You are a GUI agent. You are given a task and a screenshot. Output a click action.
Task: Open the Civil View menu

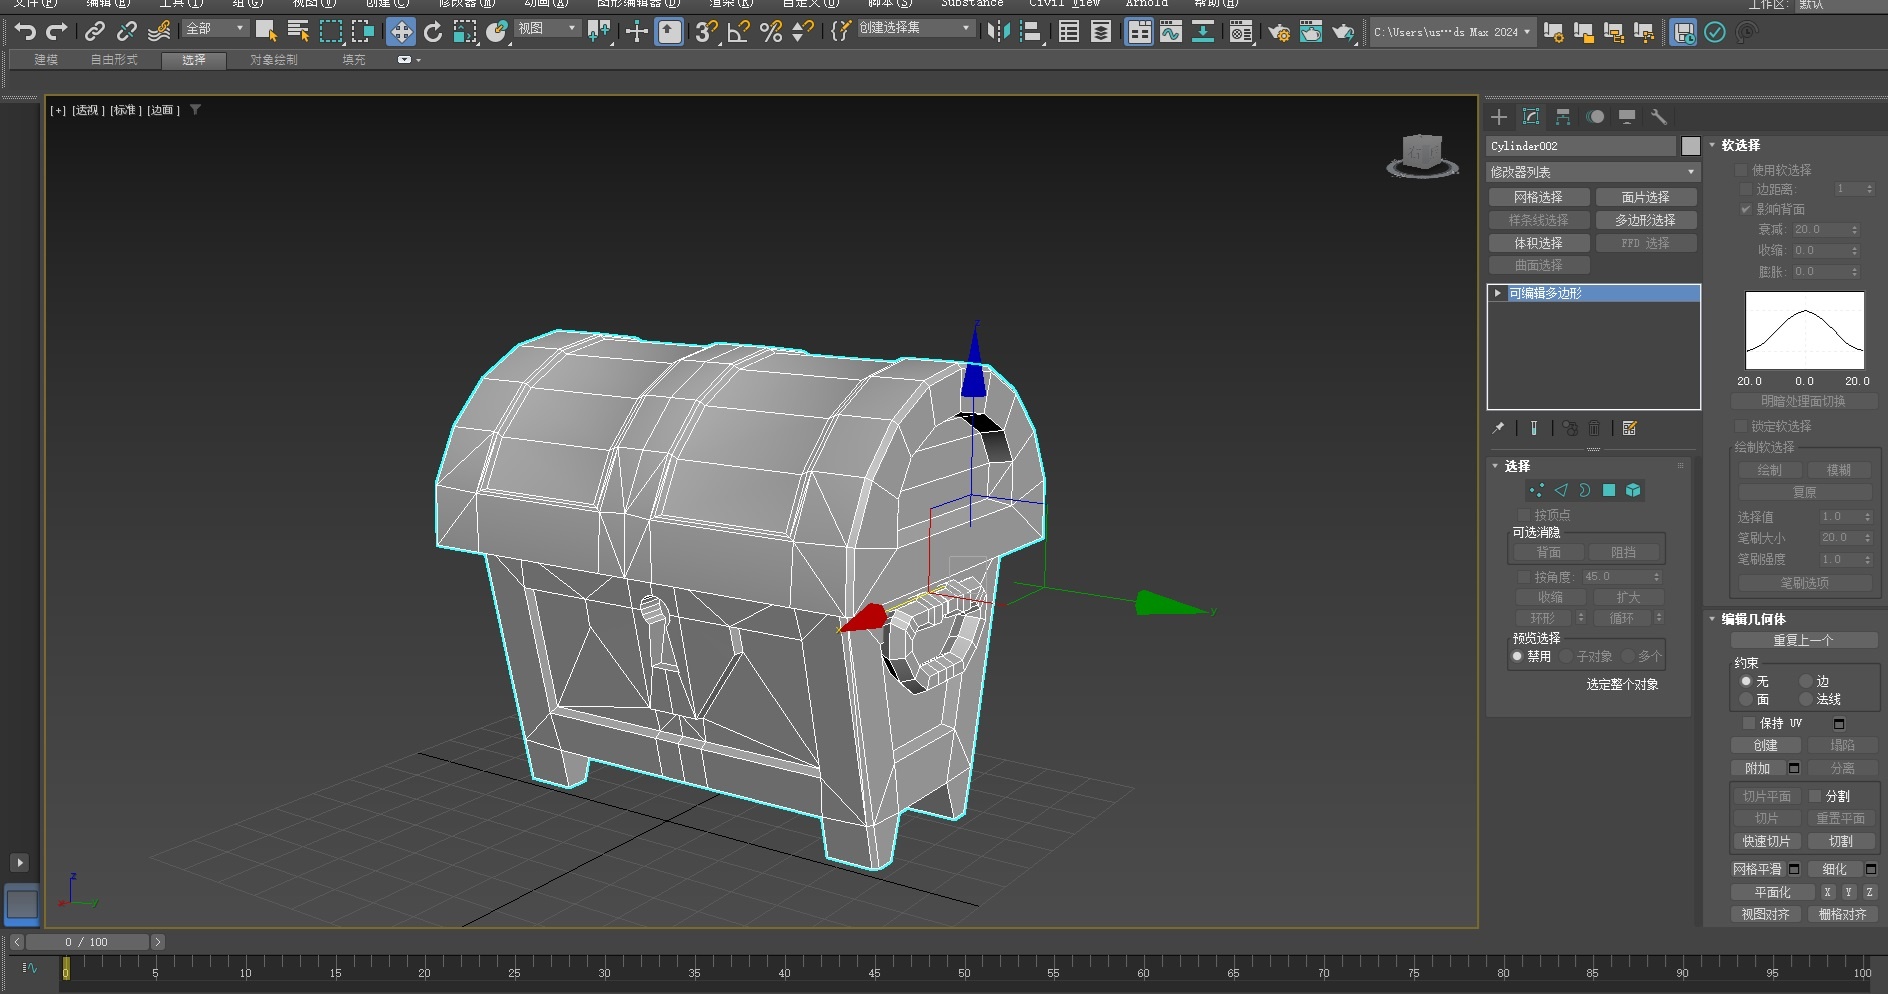[1064, 3]
